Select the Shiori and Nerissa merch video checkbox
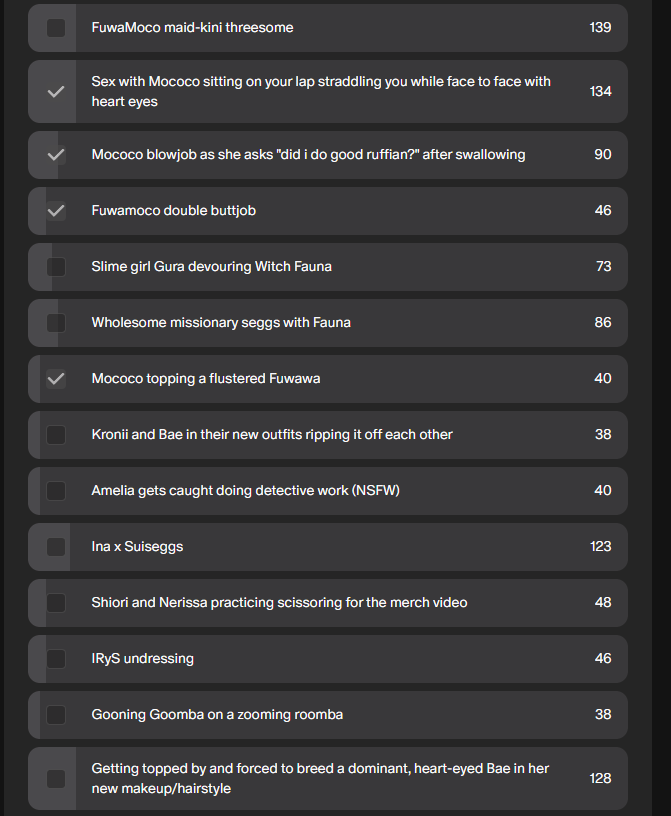 [56, 603]
